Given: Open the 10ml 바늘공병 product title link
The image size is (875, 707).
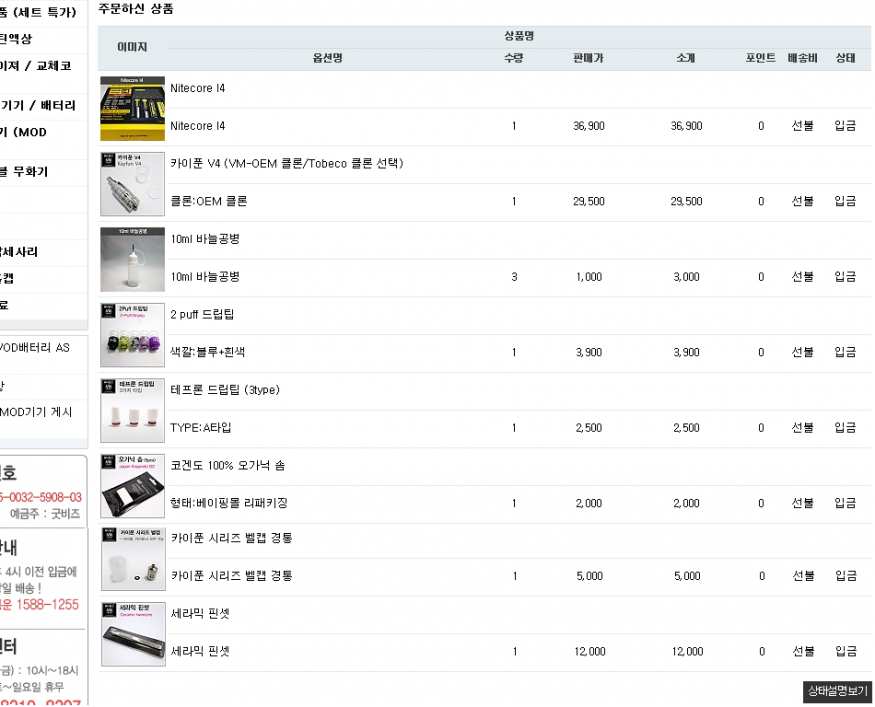Looking at the screenshot, I should tap(205, 239).
